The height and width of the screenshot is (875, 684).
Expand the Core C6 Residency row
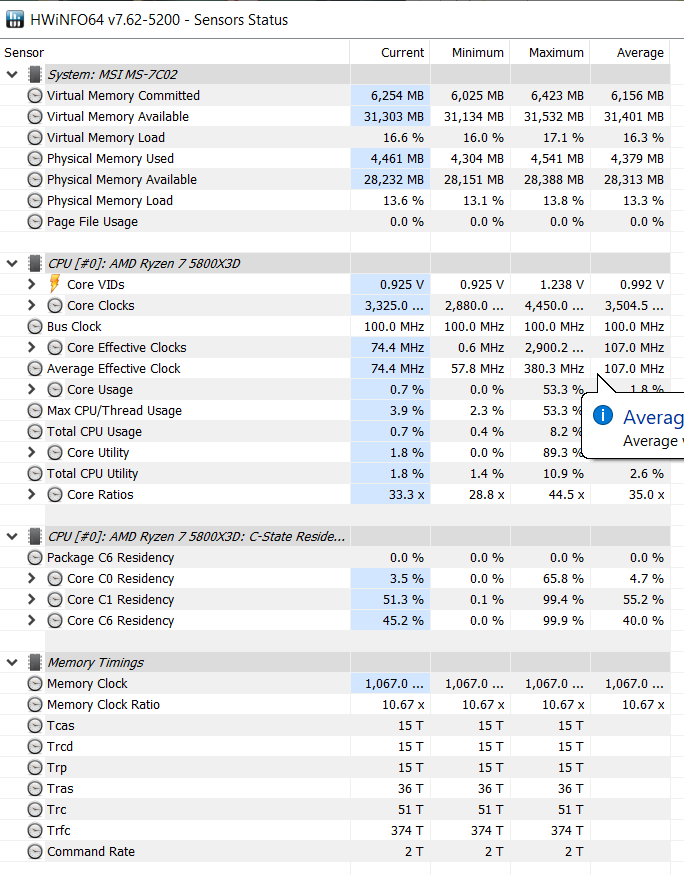(32, 620)
